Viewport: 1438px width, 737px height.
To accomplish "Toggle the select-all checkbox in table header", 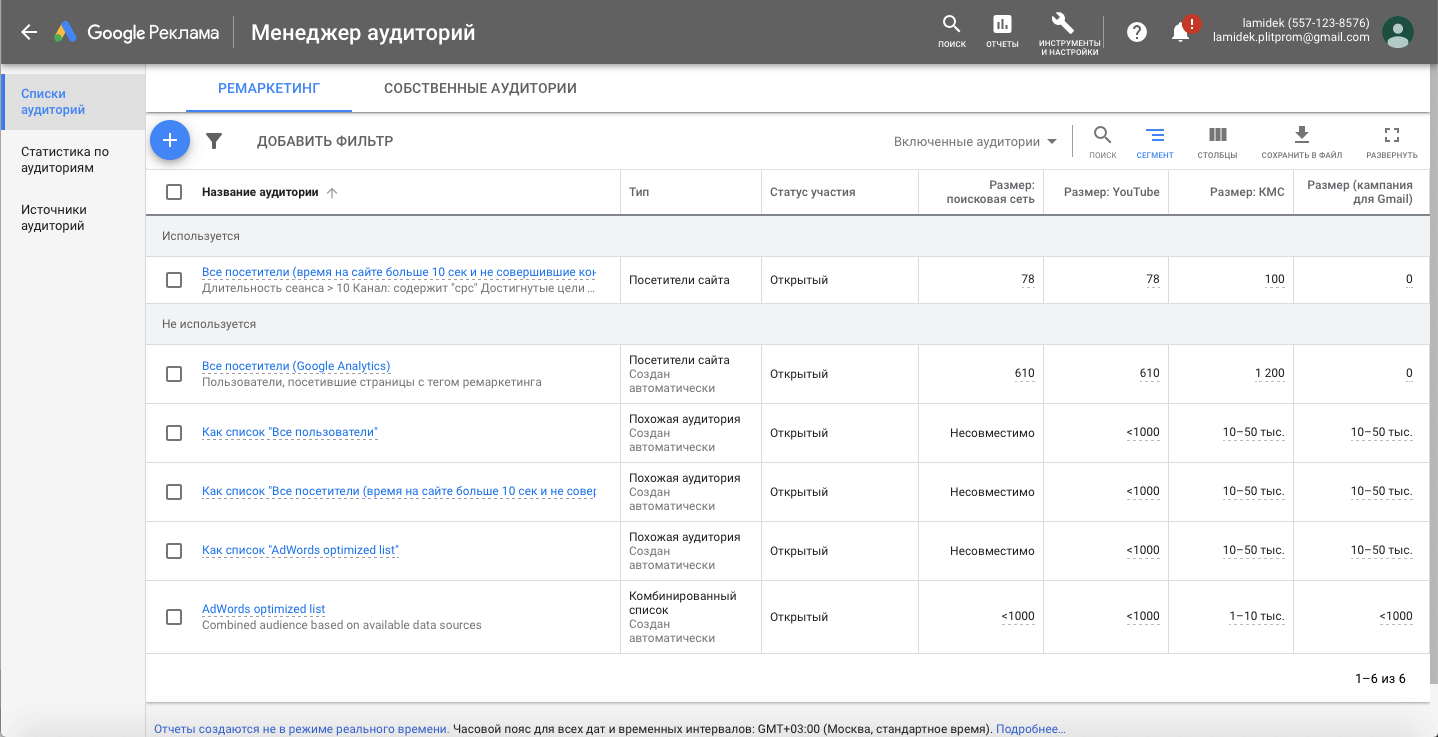I will (x=174, y=192).
